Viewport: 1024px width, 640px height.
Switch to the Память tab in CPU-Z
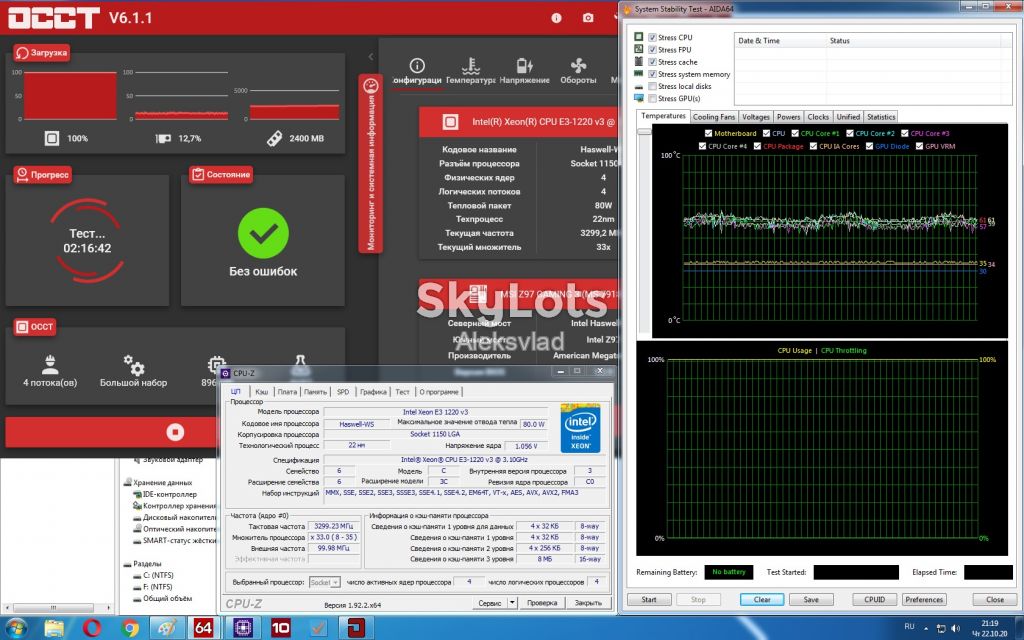tap(315, 392)
